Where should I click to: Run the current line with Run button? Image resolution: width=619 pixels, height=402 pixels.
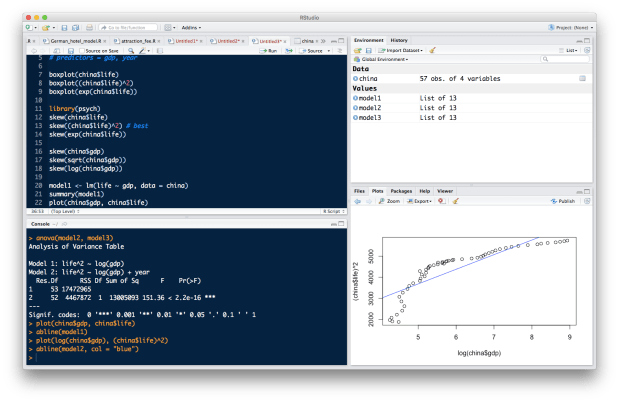[x=268, y=51]
